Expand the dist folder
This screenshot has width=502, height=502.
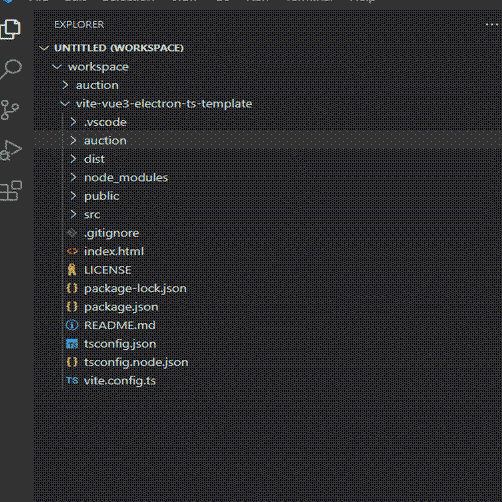click(73, 159)
